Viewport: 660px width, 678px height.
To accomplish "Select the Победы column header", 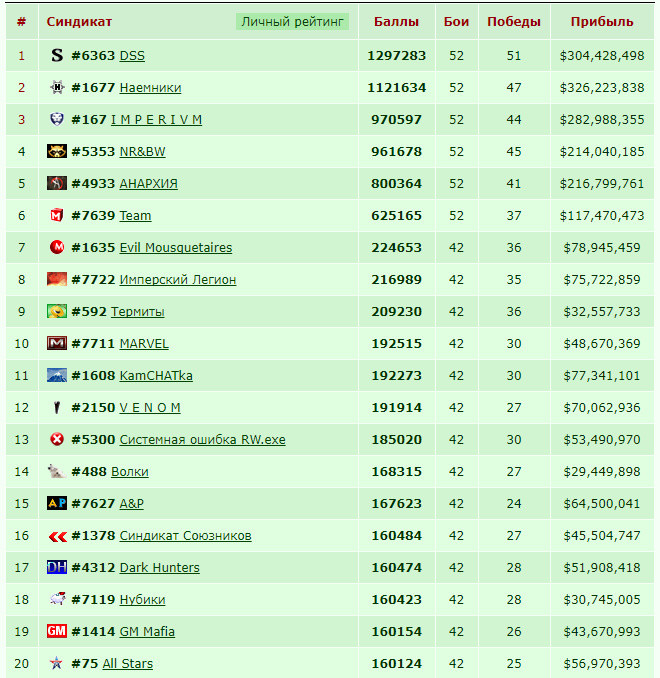I will pyautogui.click(x=514, y=22).
